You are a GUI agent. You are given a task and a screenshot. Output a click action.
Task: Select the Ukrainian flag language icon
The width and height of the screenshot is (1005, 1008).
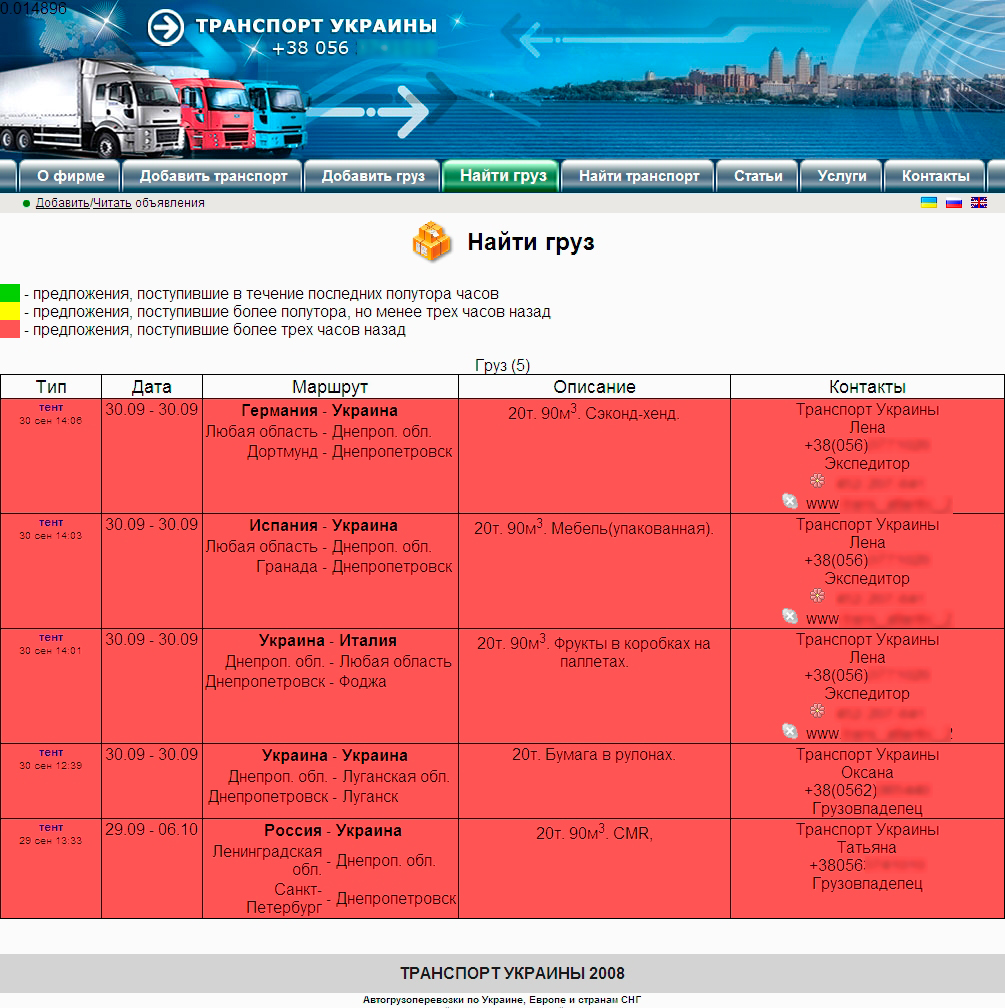click(928, 202)
